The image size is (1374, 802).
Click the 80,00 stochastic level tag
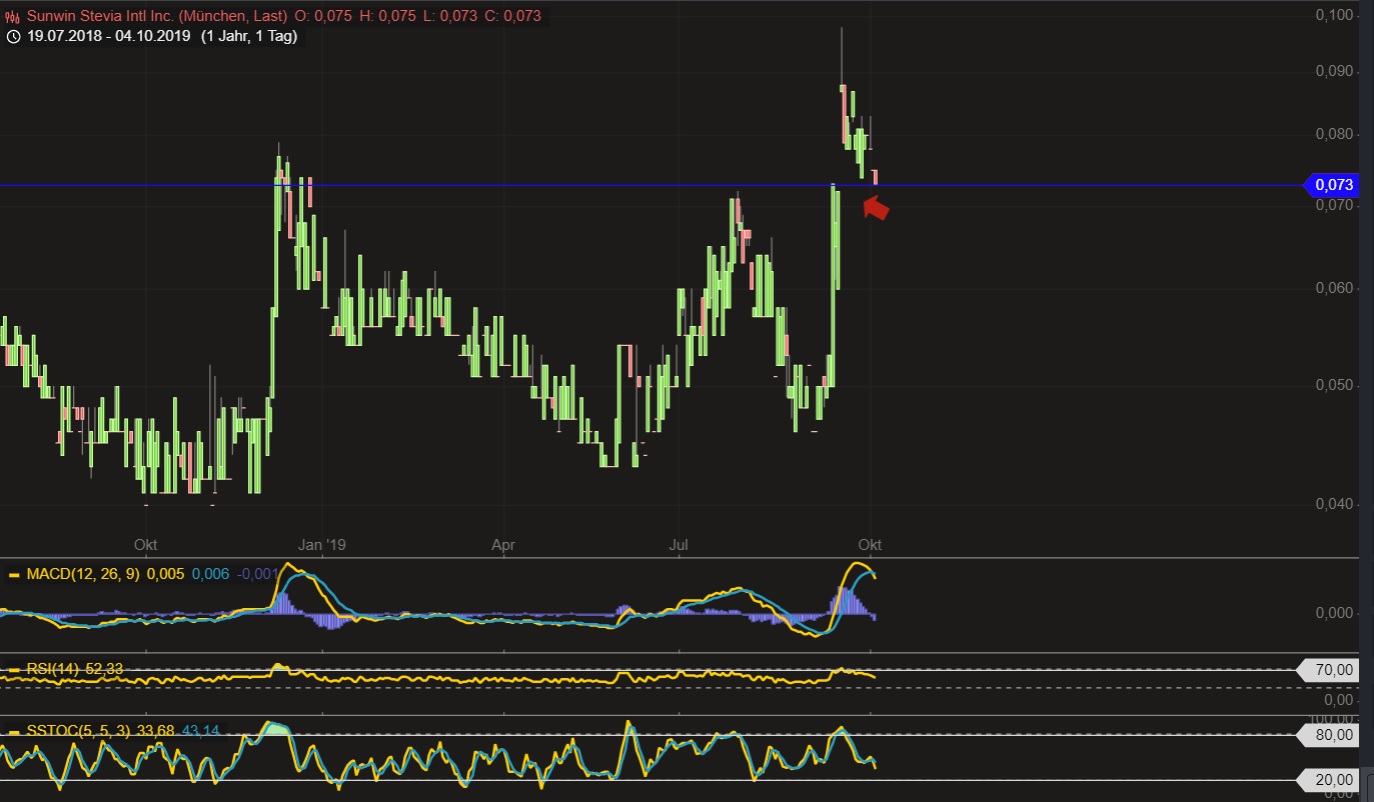click(1327, 735)
